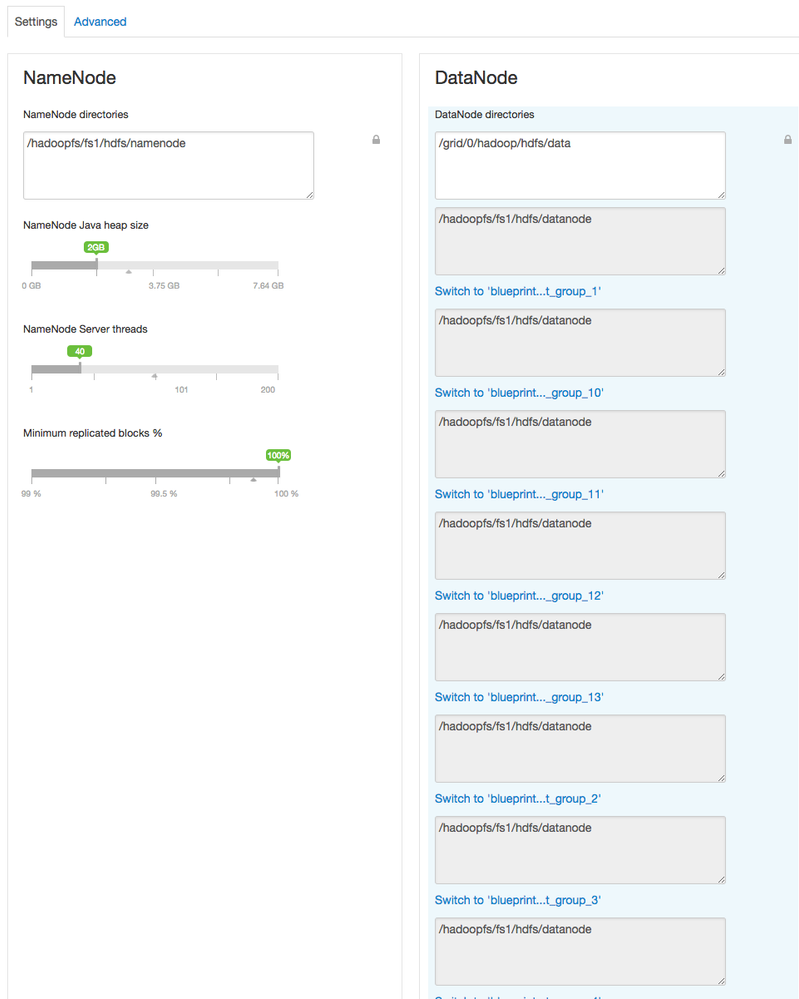Switch to 'blueprint...t_group_3' config group
799x999 pixels.
coord(518,900)
